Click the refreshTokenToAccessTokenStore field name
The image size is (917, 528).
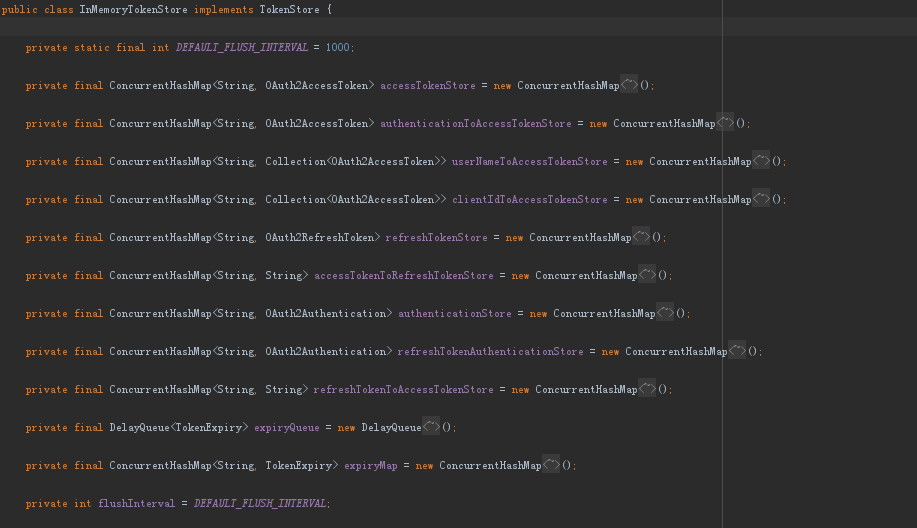pyautogui.click(x=404, y=389)
